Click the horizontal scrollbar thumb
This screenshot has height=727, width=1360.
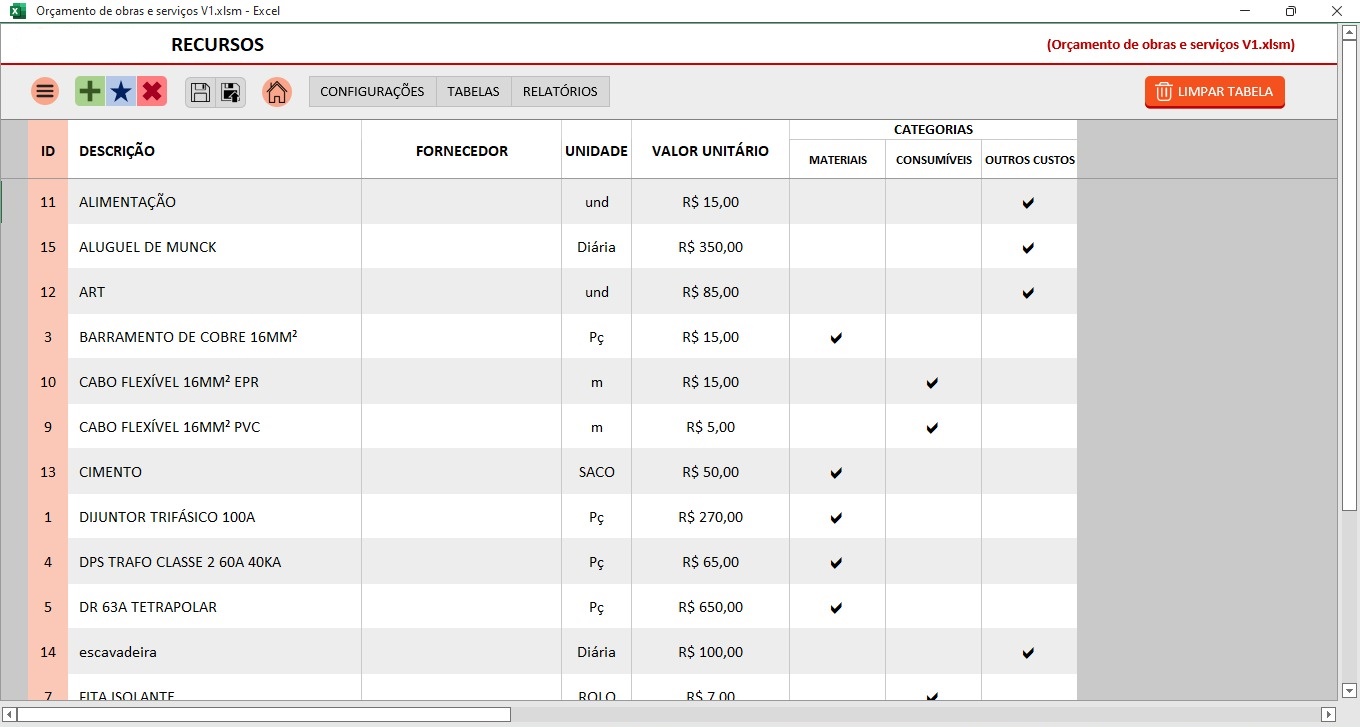pyautogui.click(x=264, y=714)
